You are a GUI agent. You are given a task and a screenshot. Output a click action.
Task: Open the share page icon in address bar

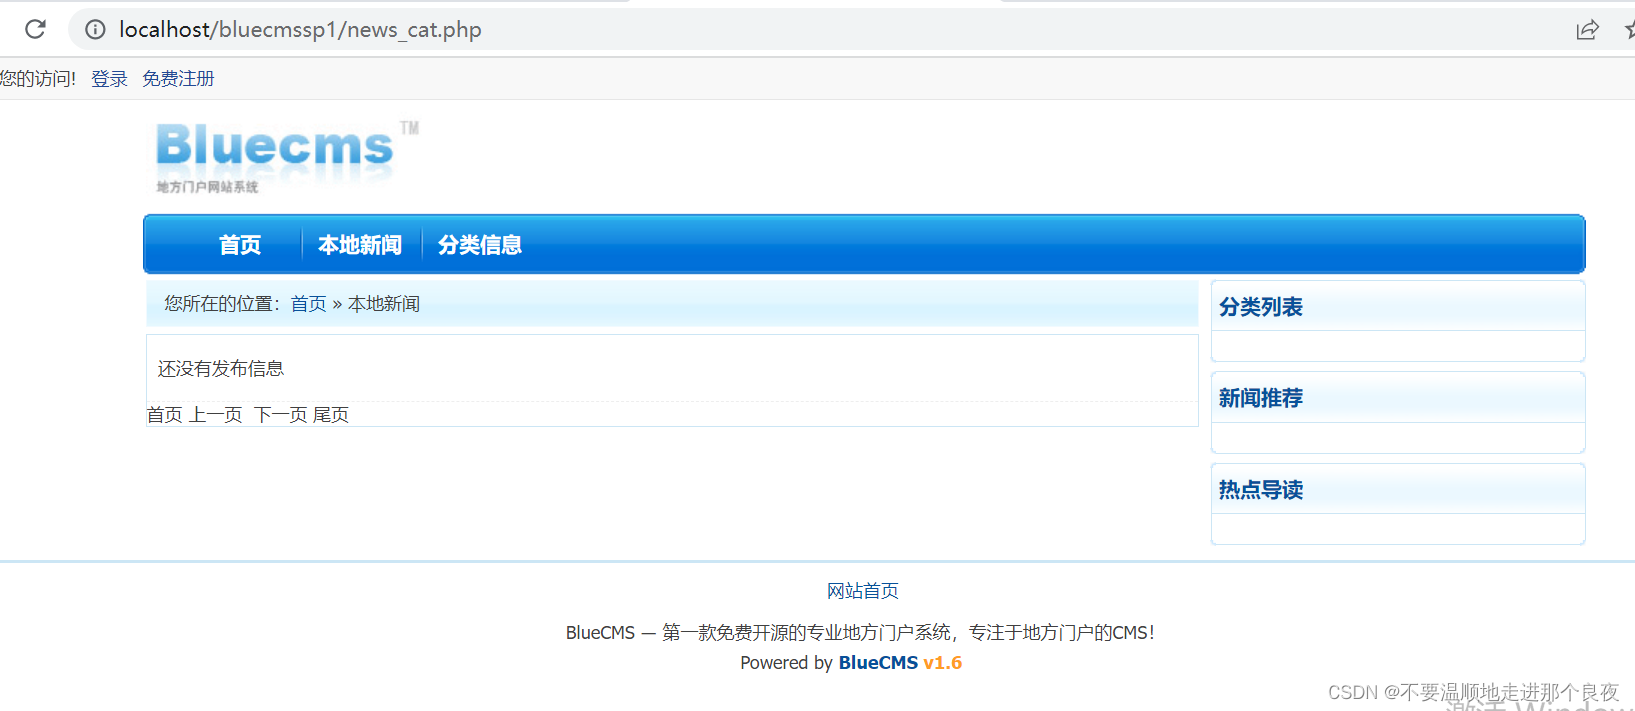pyautogui.click(x=1587, y=30)
